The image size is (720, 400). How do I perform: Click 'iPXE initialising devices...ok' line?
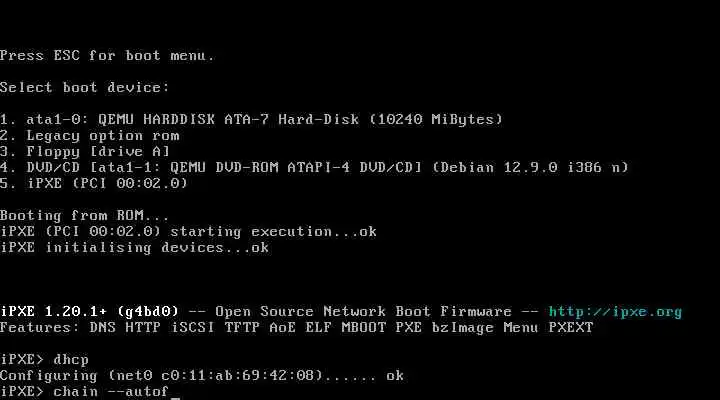point(135,248)
